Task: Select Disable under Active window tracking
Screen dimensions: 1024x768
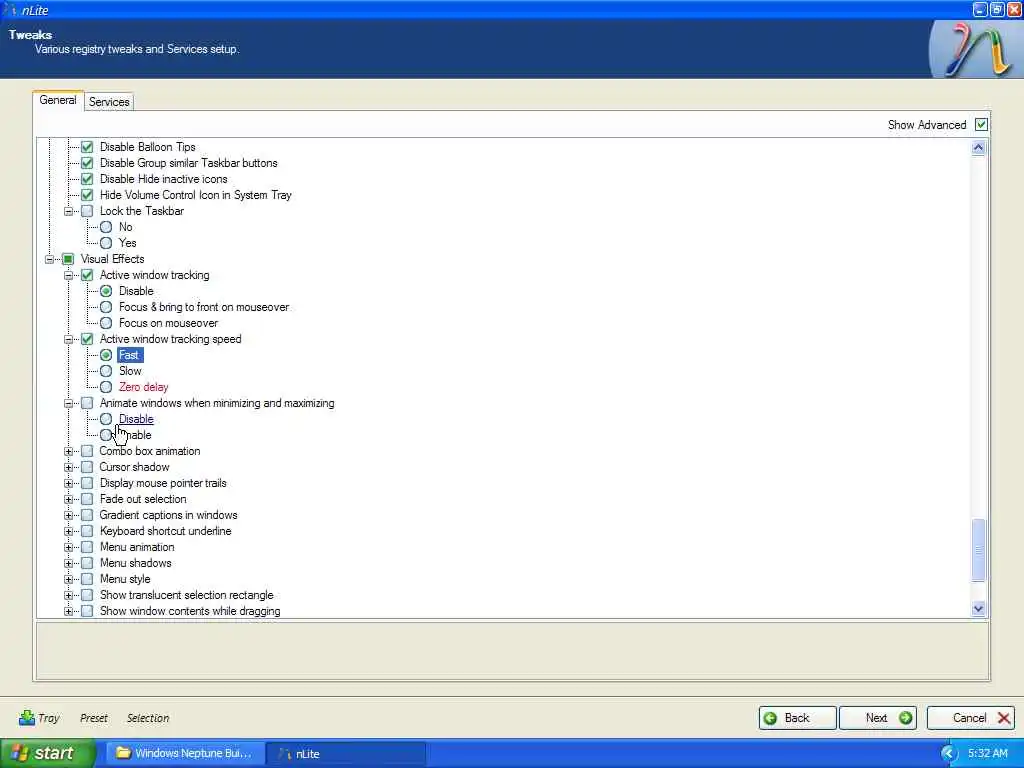Action: (x=106, y=291)
